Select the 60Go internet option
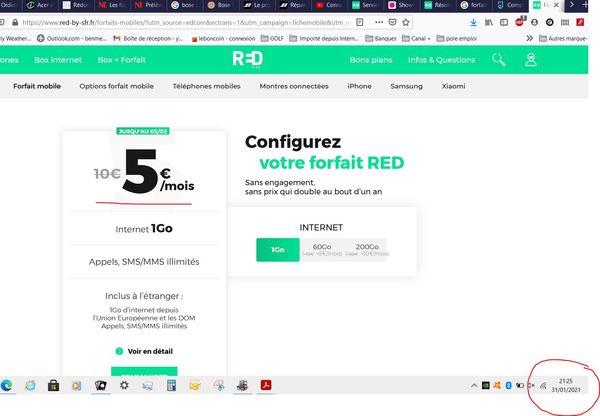 click(x=322, y=250)
